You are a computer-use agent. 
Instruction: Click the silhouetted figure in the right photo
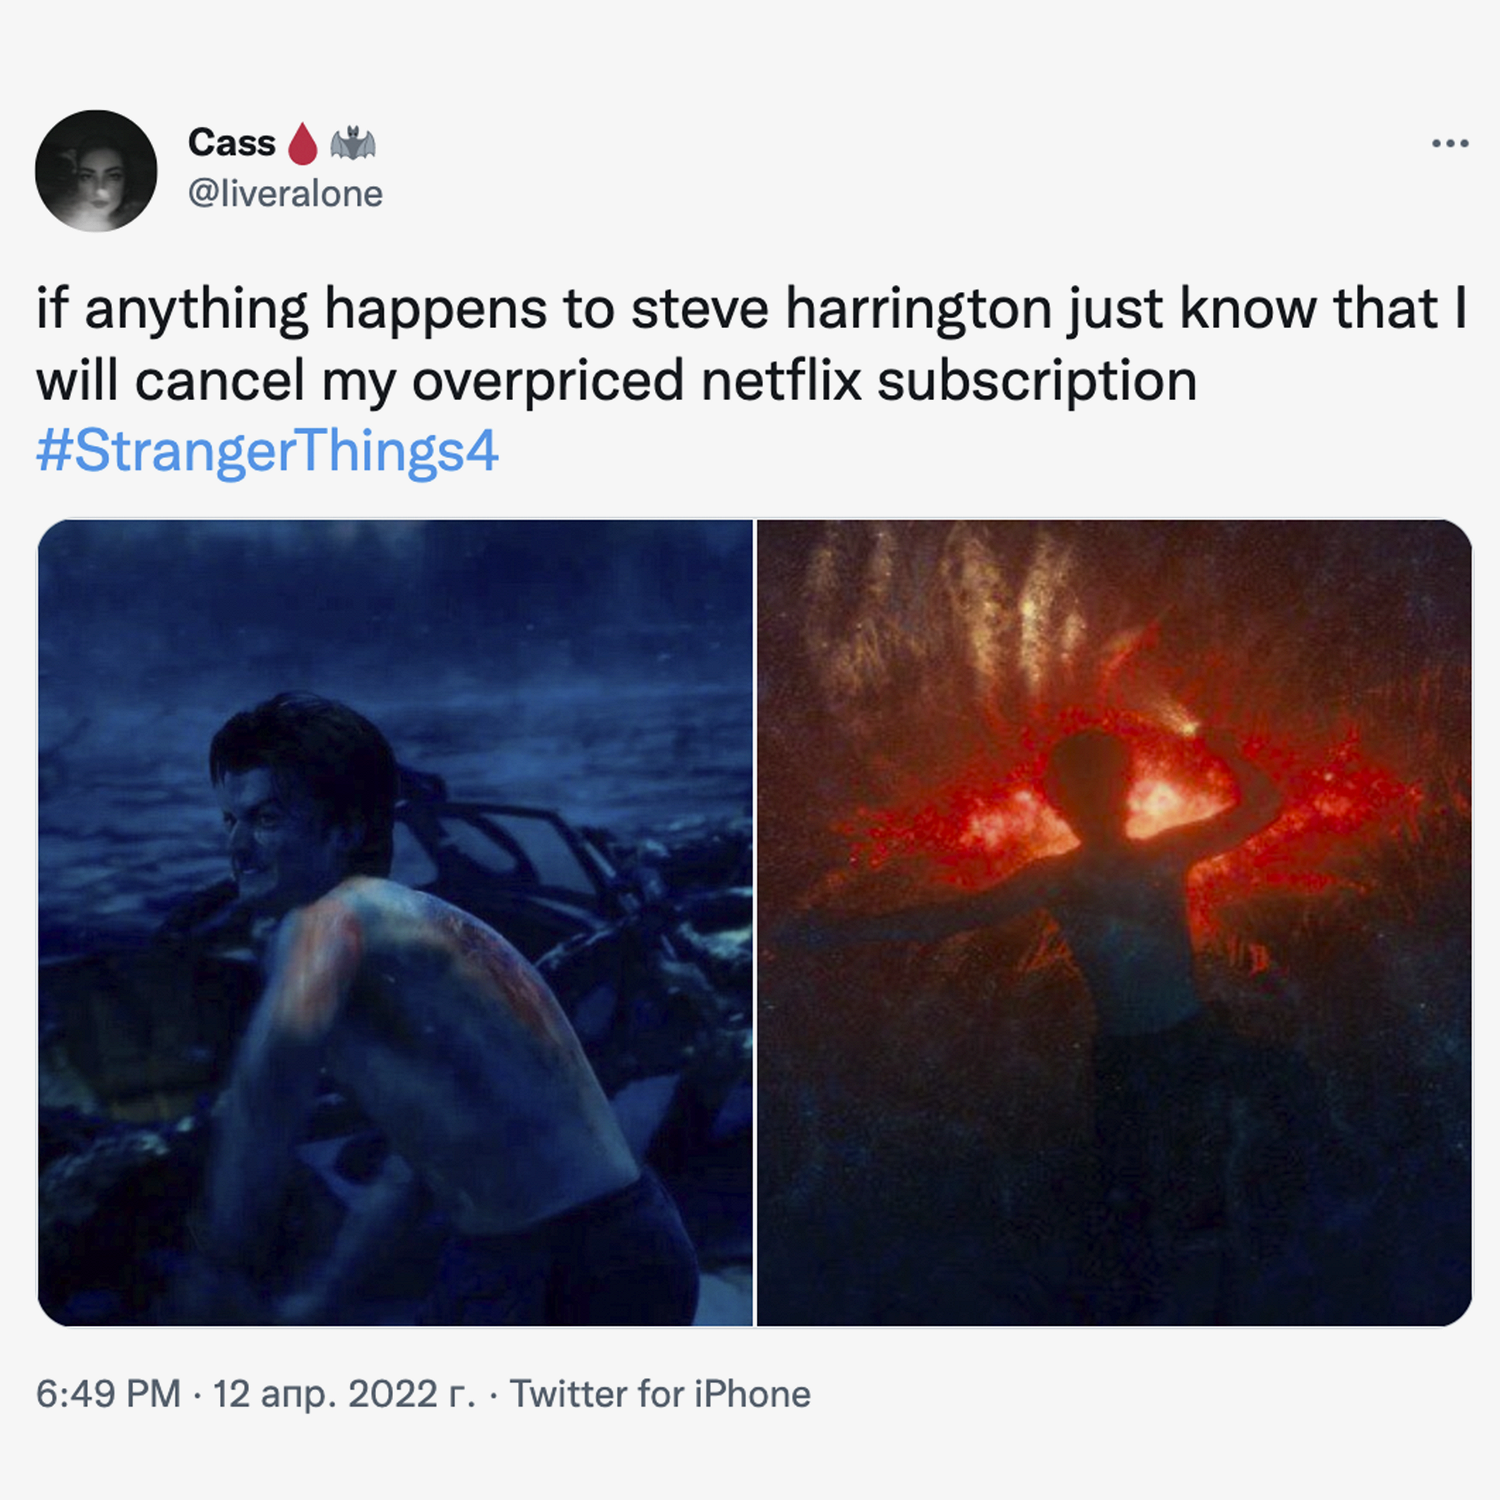pos(1120,960)
